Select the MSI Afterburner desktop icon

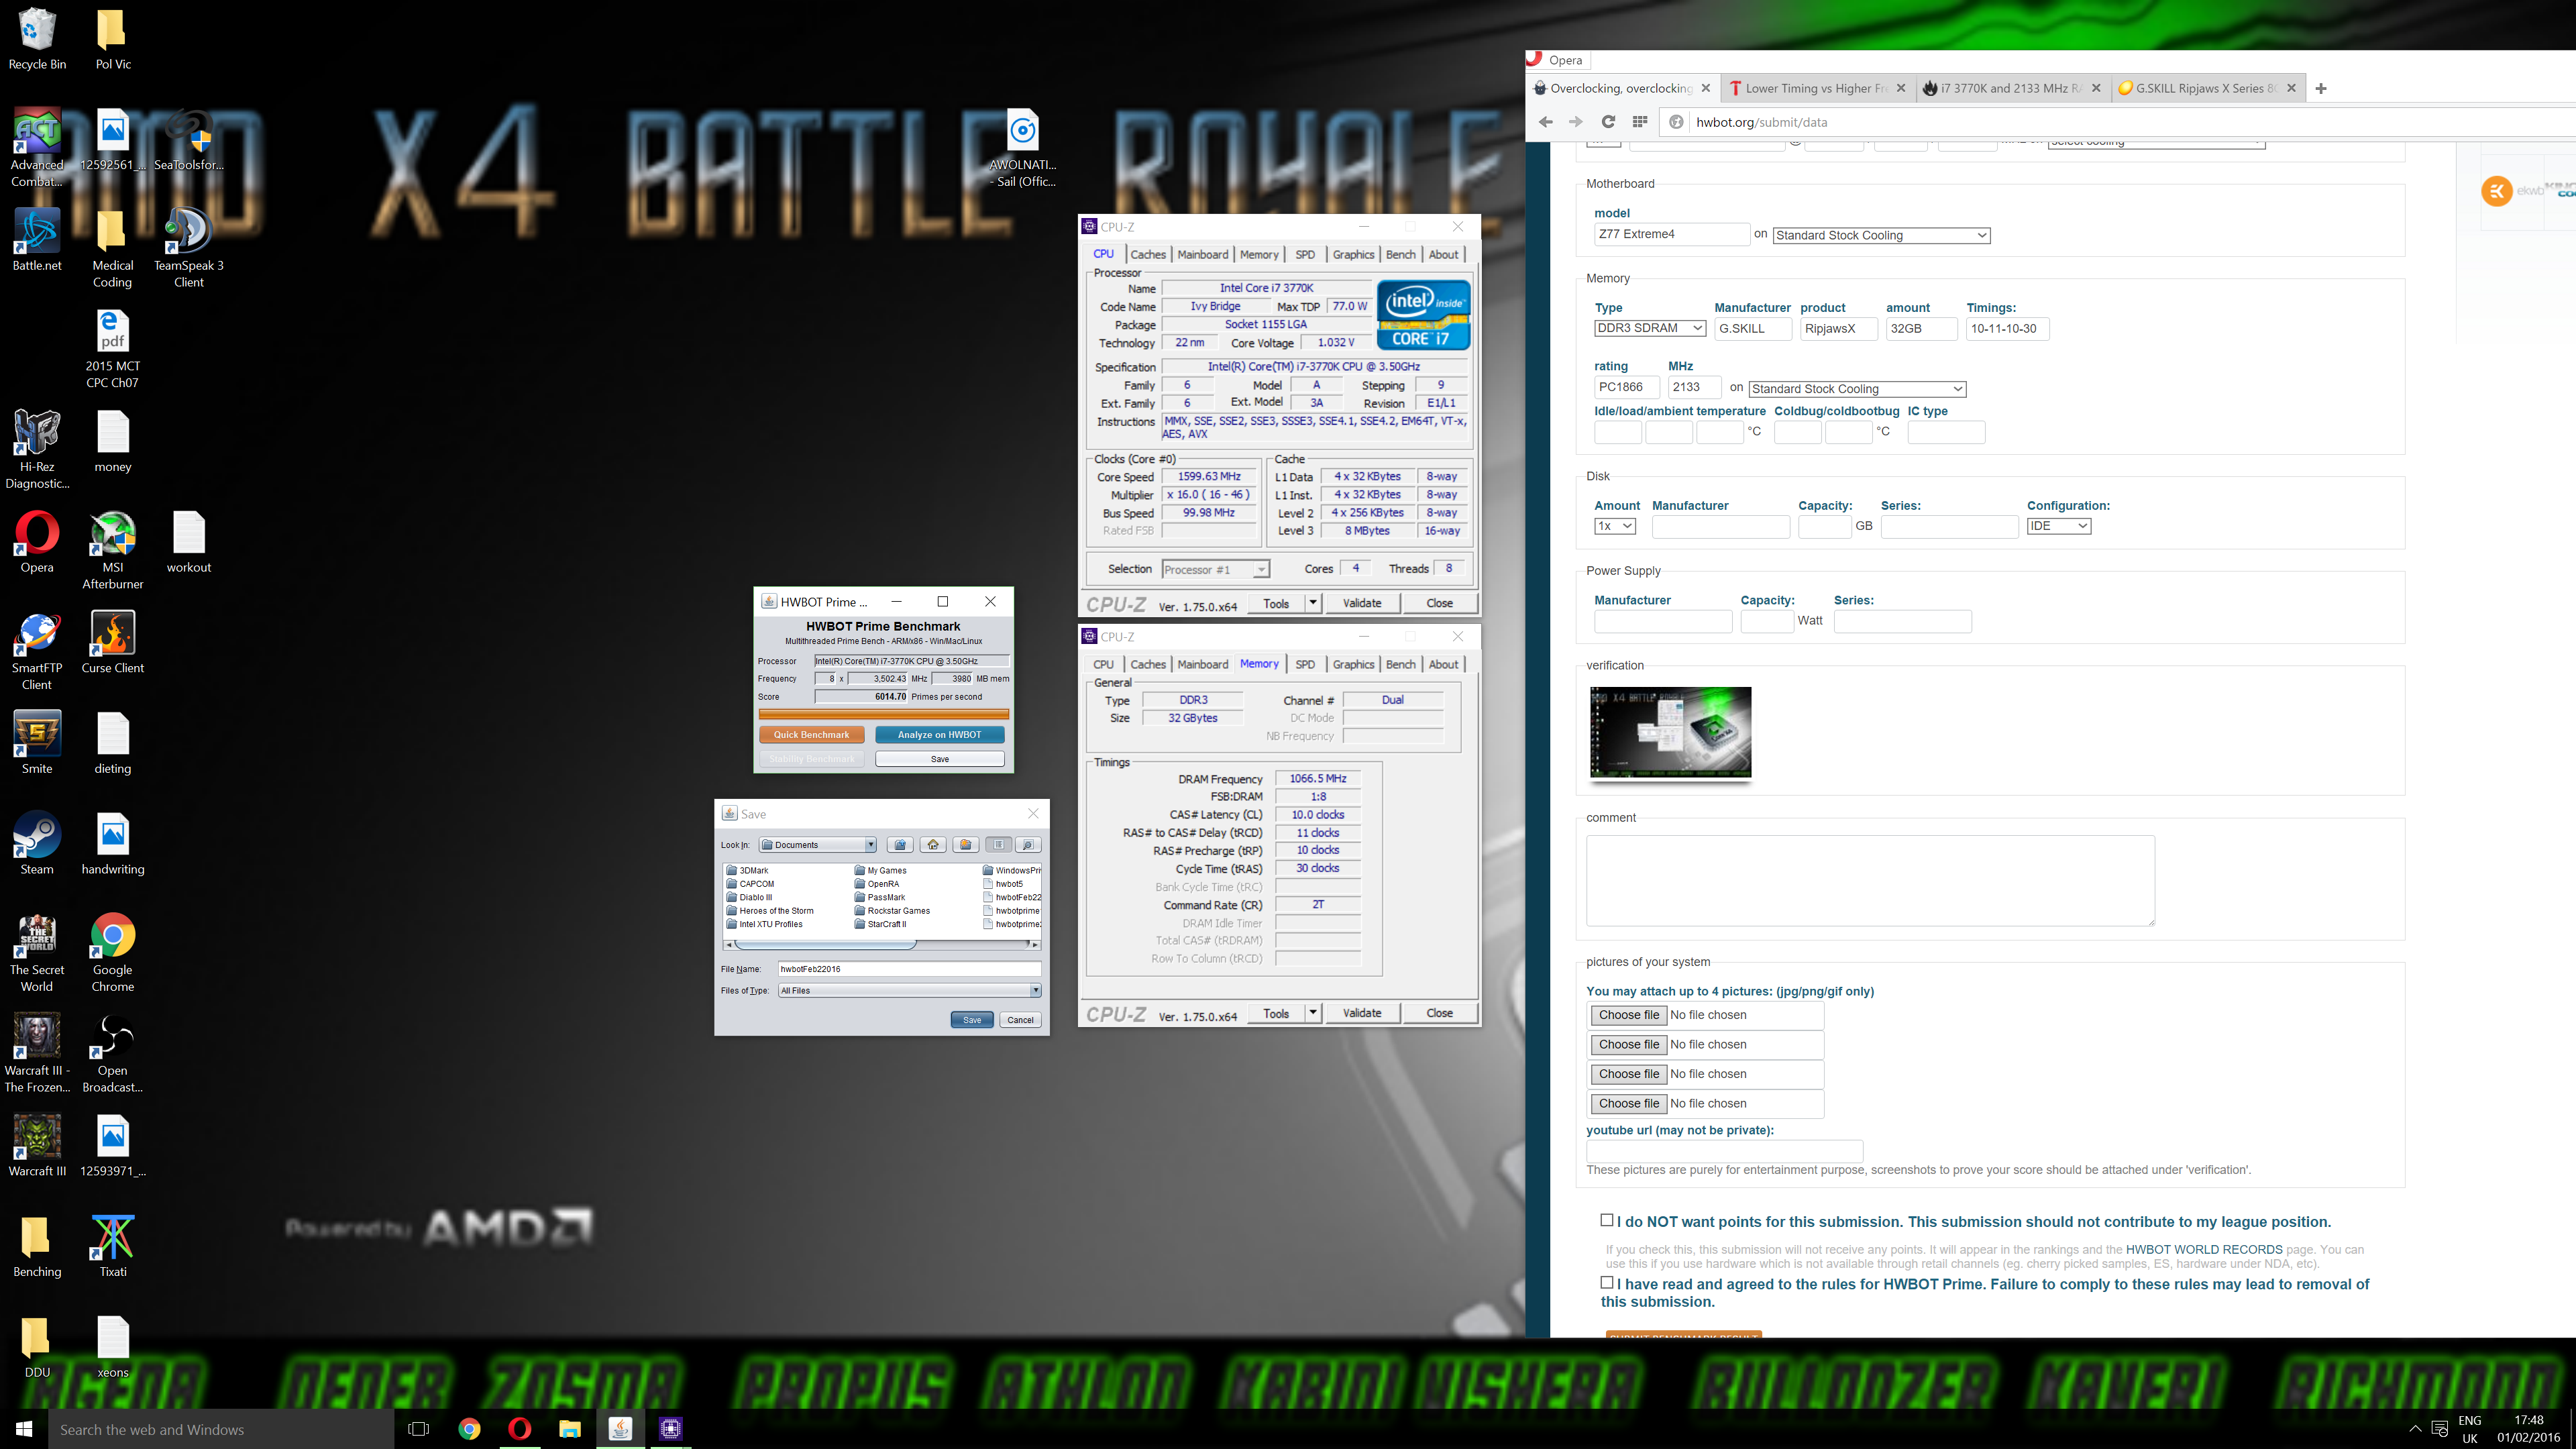pos(113,550)
